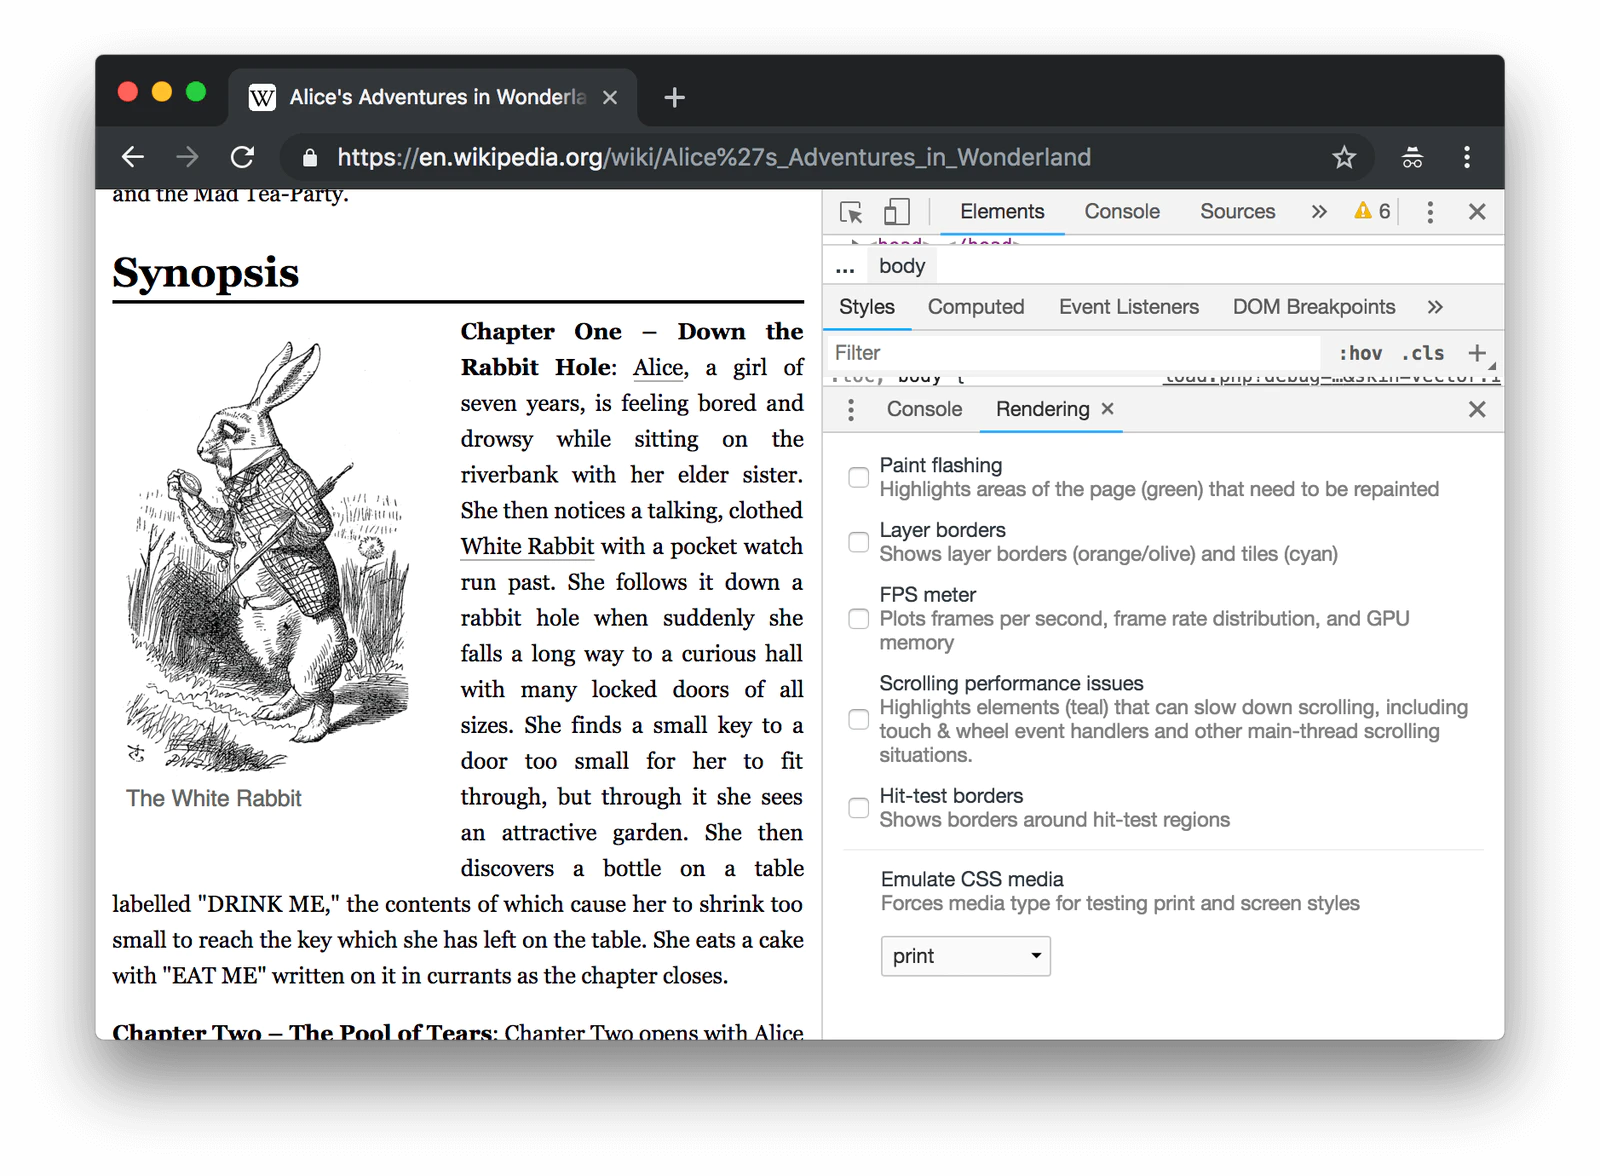Bookmark this page with star icon
1600x1176 pixels.
pyautogui.click(x=1344, y=157)
